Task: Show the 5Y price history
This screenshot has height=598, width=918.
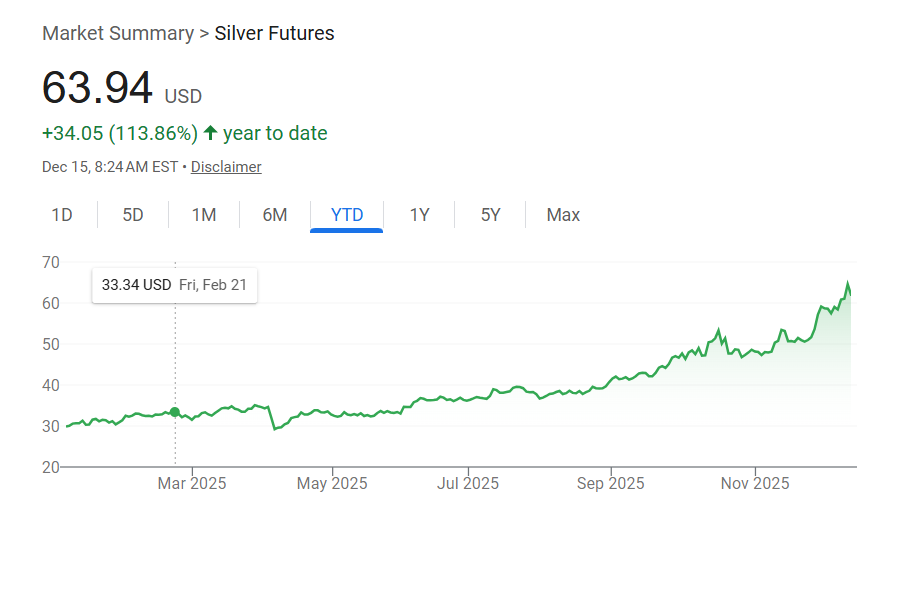Action: click(x=490, y=214)
